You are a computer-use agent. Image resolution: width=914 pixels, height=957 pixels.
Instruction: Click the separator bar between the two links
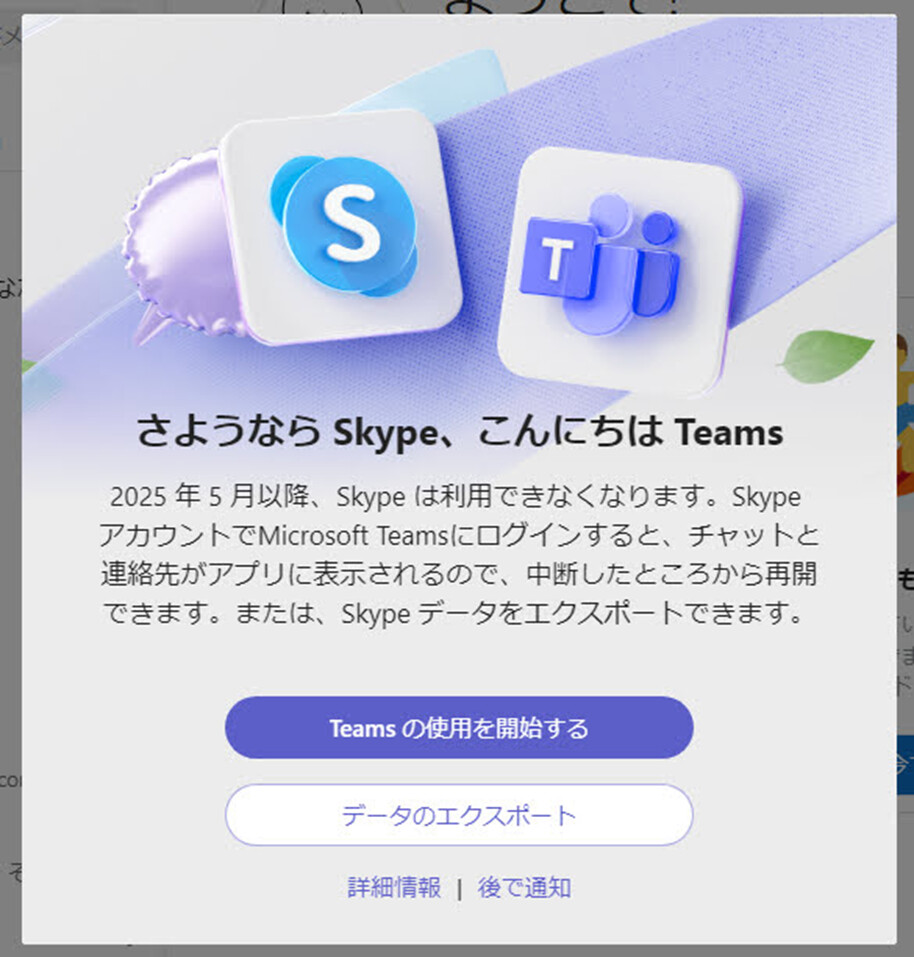459,889
